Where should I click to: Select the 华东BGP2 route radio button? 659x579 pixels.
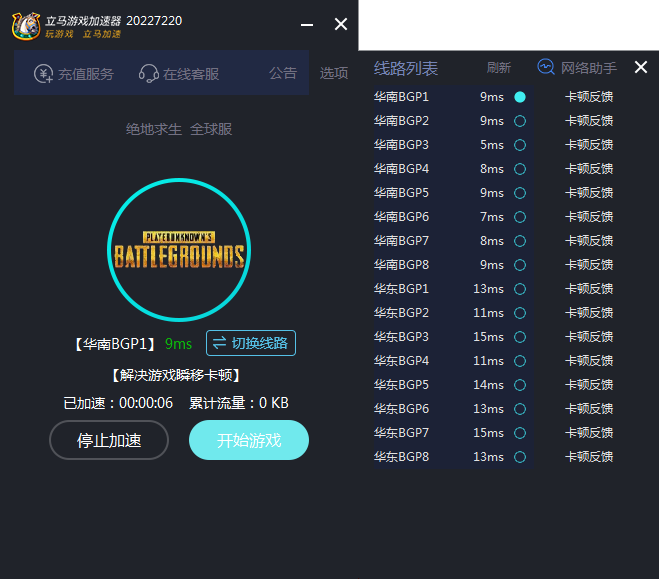pyautogui.click(x=520, y=313)
